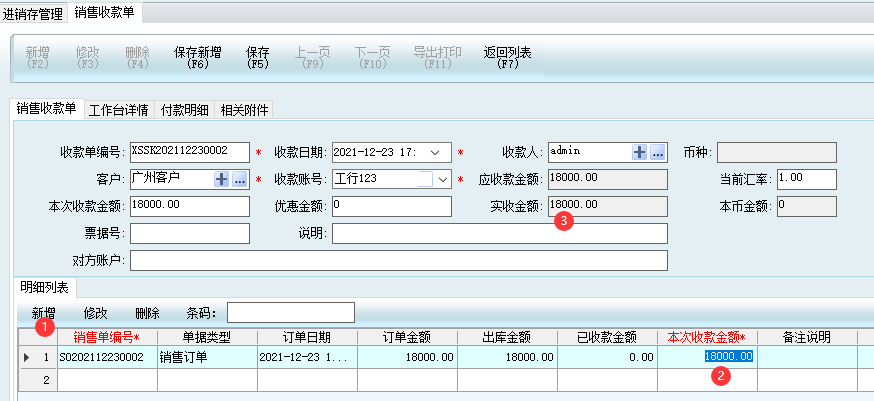874x401 pixels.
Task: Click 返回列表 (F7) toolbar button
Action: pyautogui.click(x=508, y=57)
